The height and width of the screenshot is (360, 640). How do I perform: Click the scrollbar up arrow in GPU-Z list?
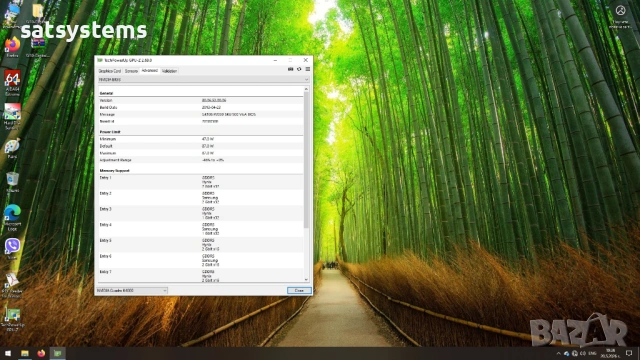307,89
